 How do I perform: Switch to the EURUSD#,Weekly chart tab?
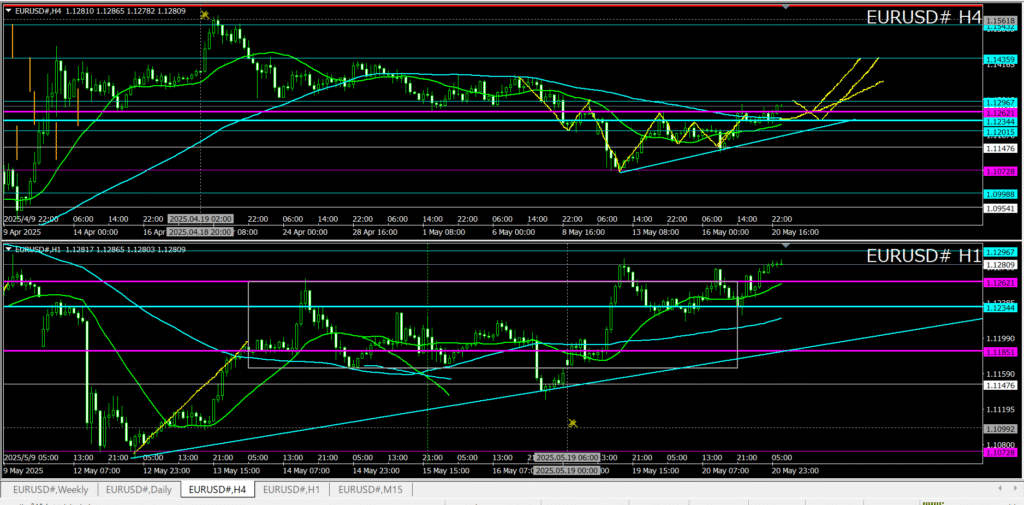[x=50, y=489]
